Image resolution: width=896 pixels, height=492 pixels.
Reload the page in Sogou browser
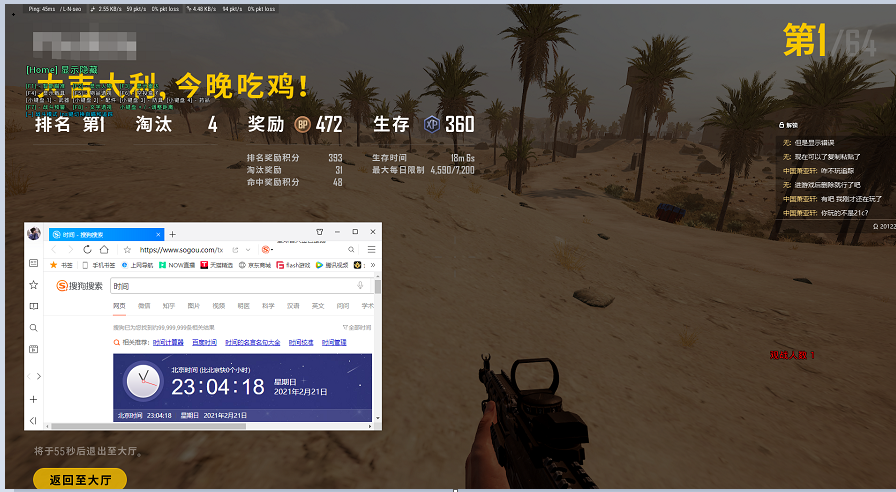(87, 250)
